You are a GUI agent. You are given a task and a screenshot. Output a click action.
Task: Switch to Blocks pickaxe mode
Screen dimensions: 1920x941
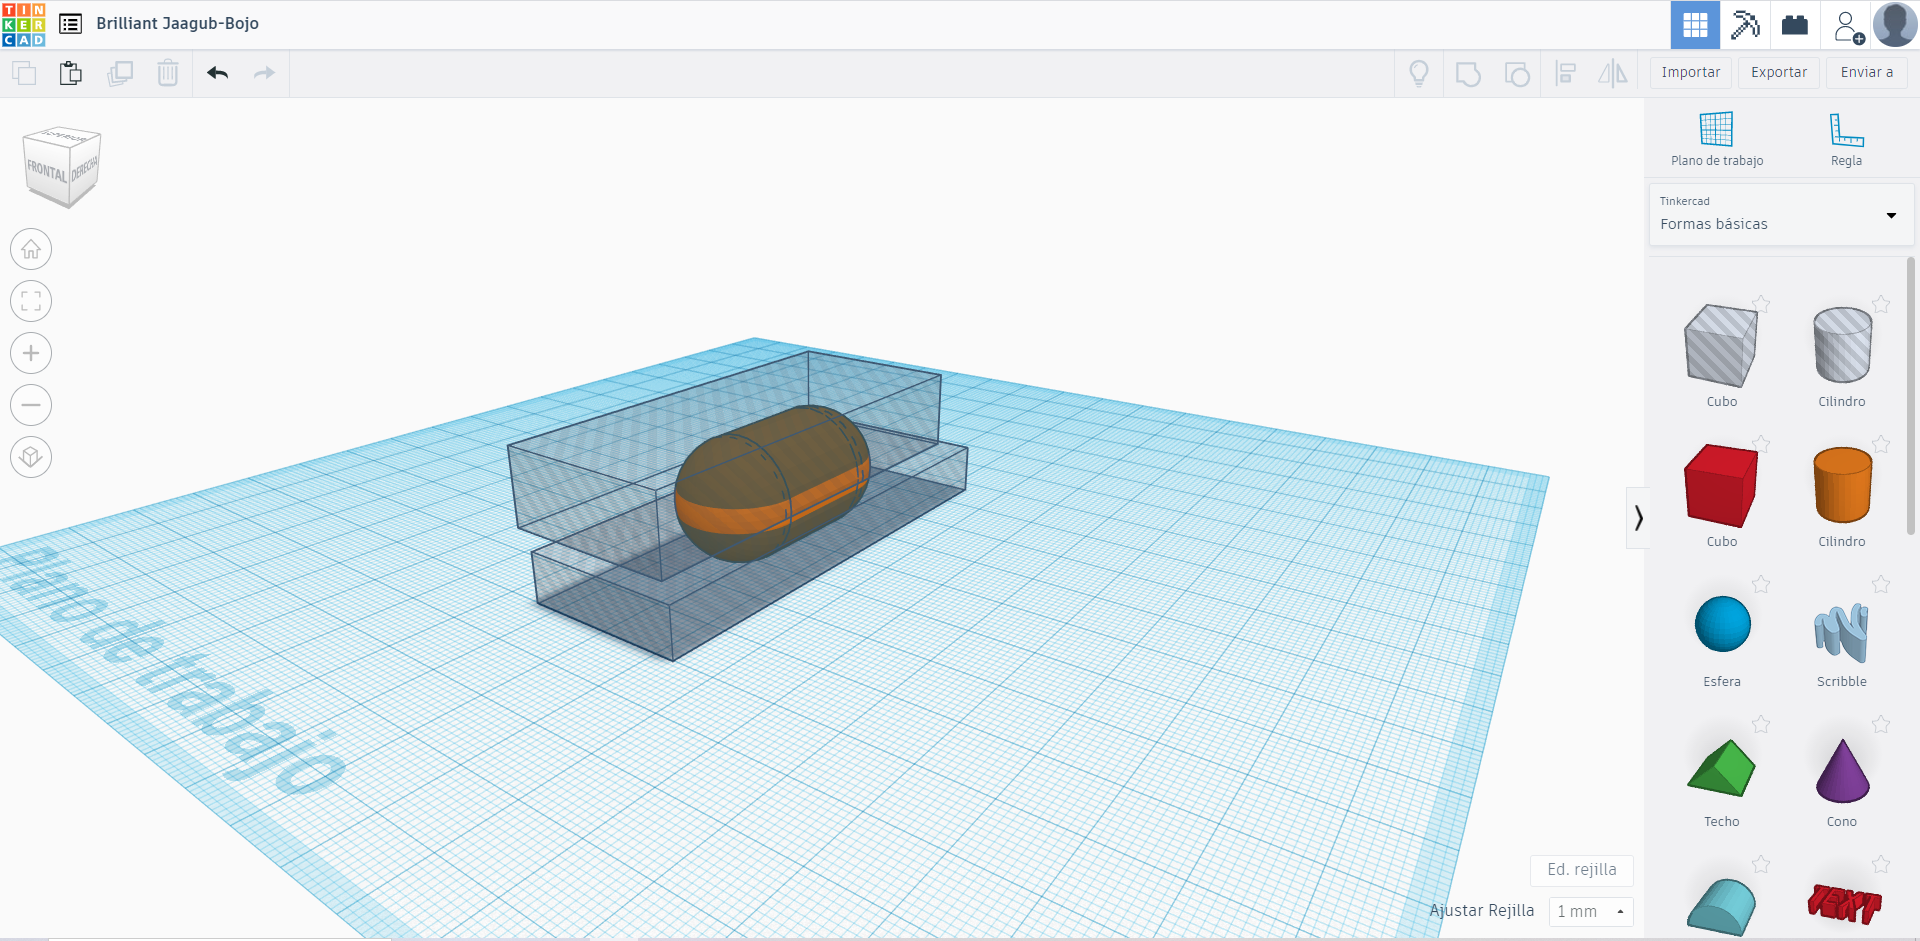coord(1745,25)
